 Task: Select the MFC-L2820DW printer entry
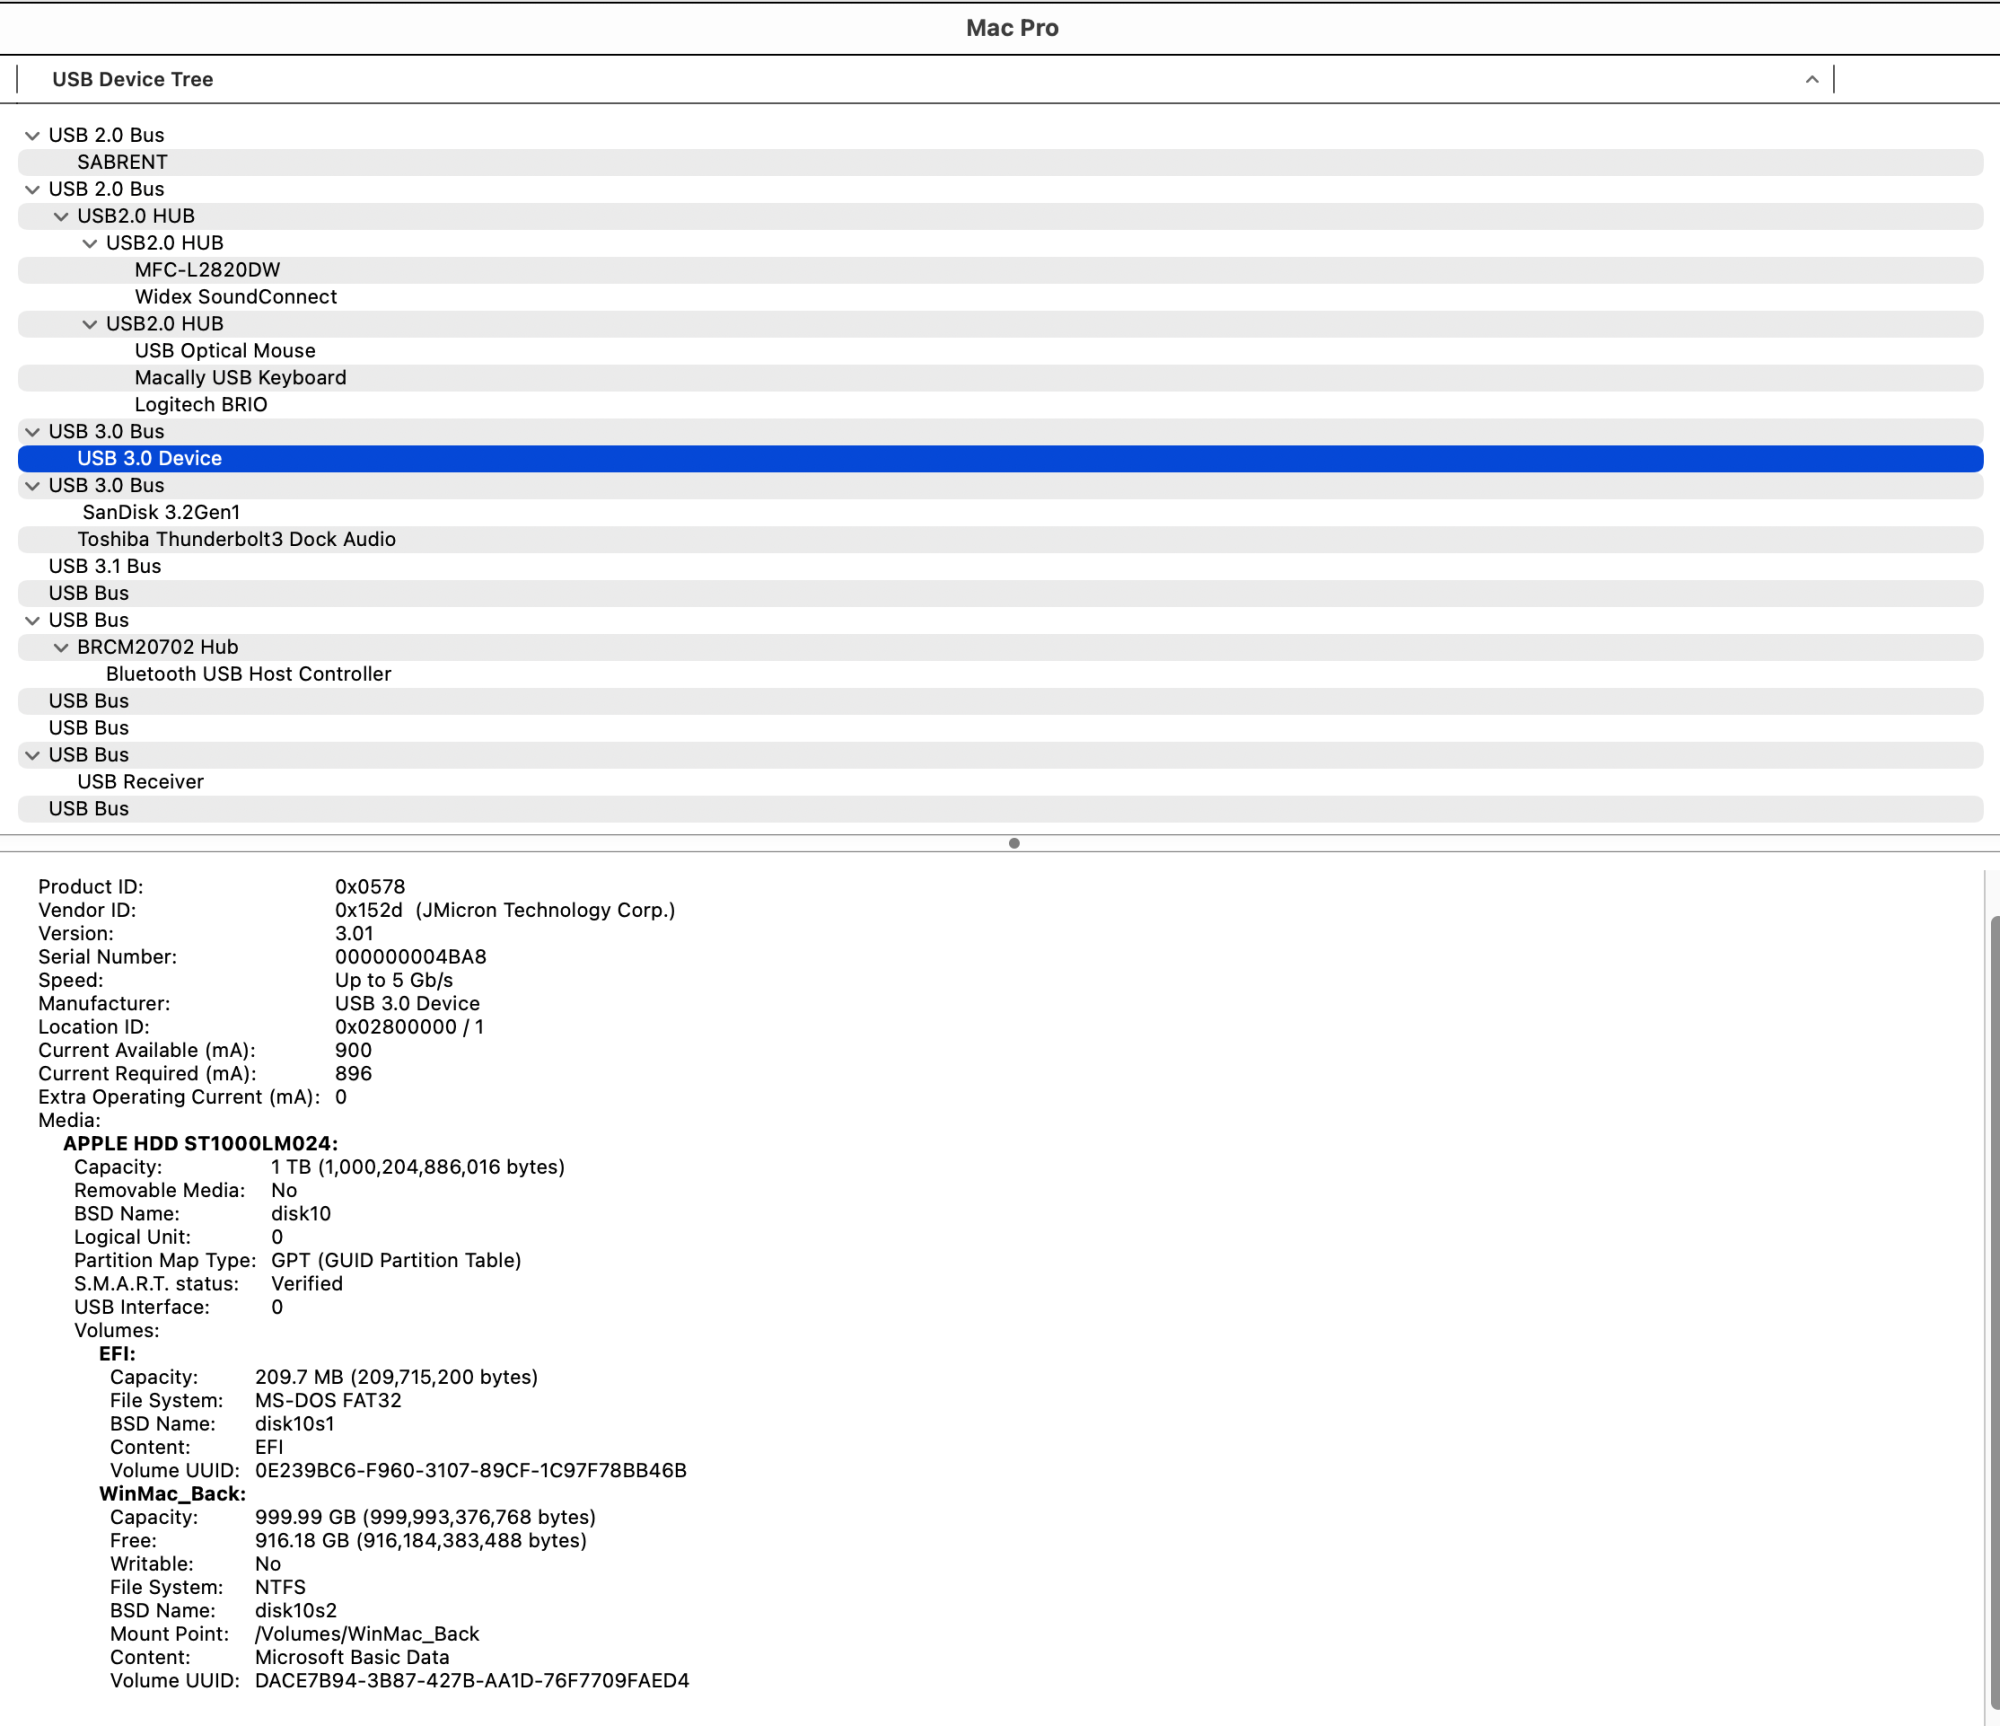(207, 270)
